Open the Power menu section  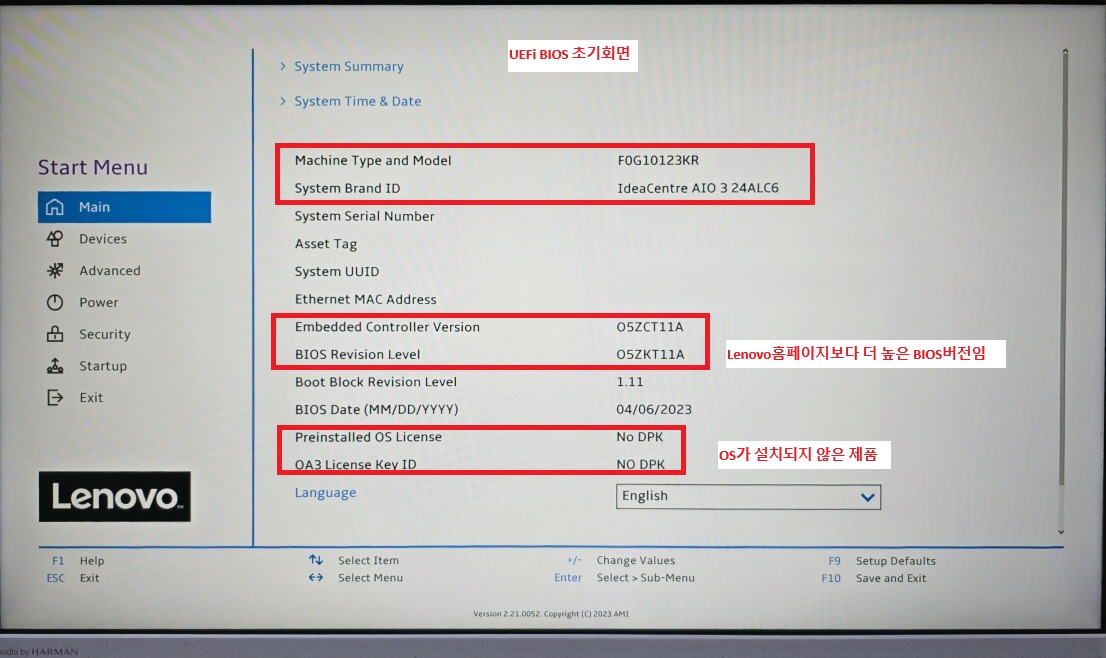click(99, 303)
